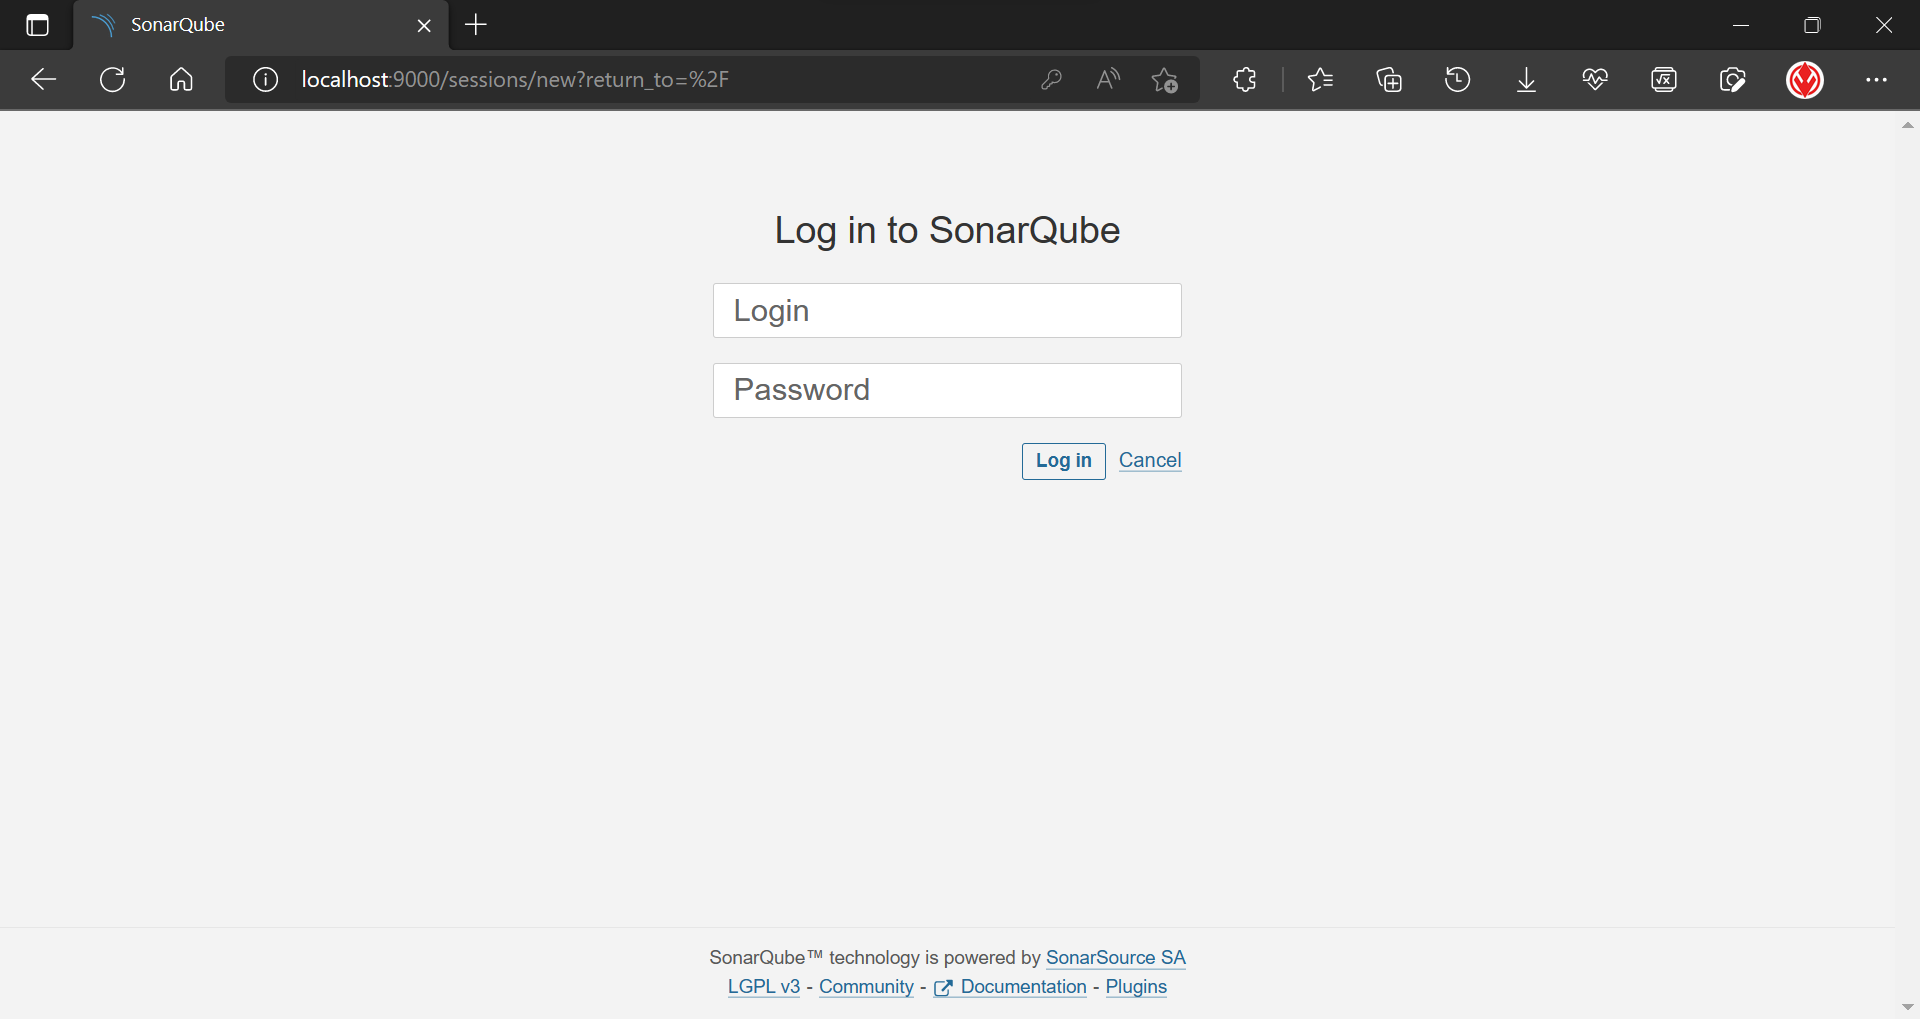This screenshot has width=1920, height=1019.
Task: Open the Downloads icon
Action: (1526, 80)
